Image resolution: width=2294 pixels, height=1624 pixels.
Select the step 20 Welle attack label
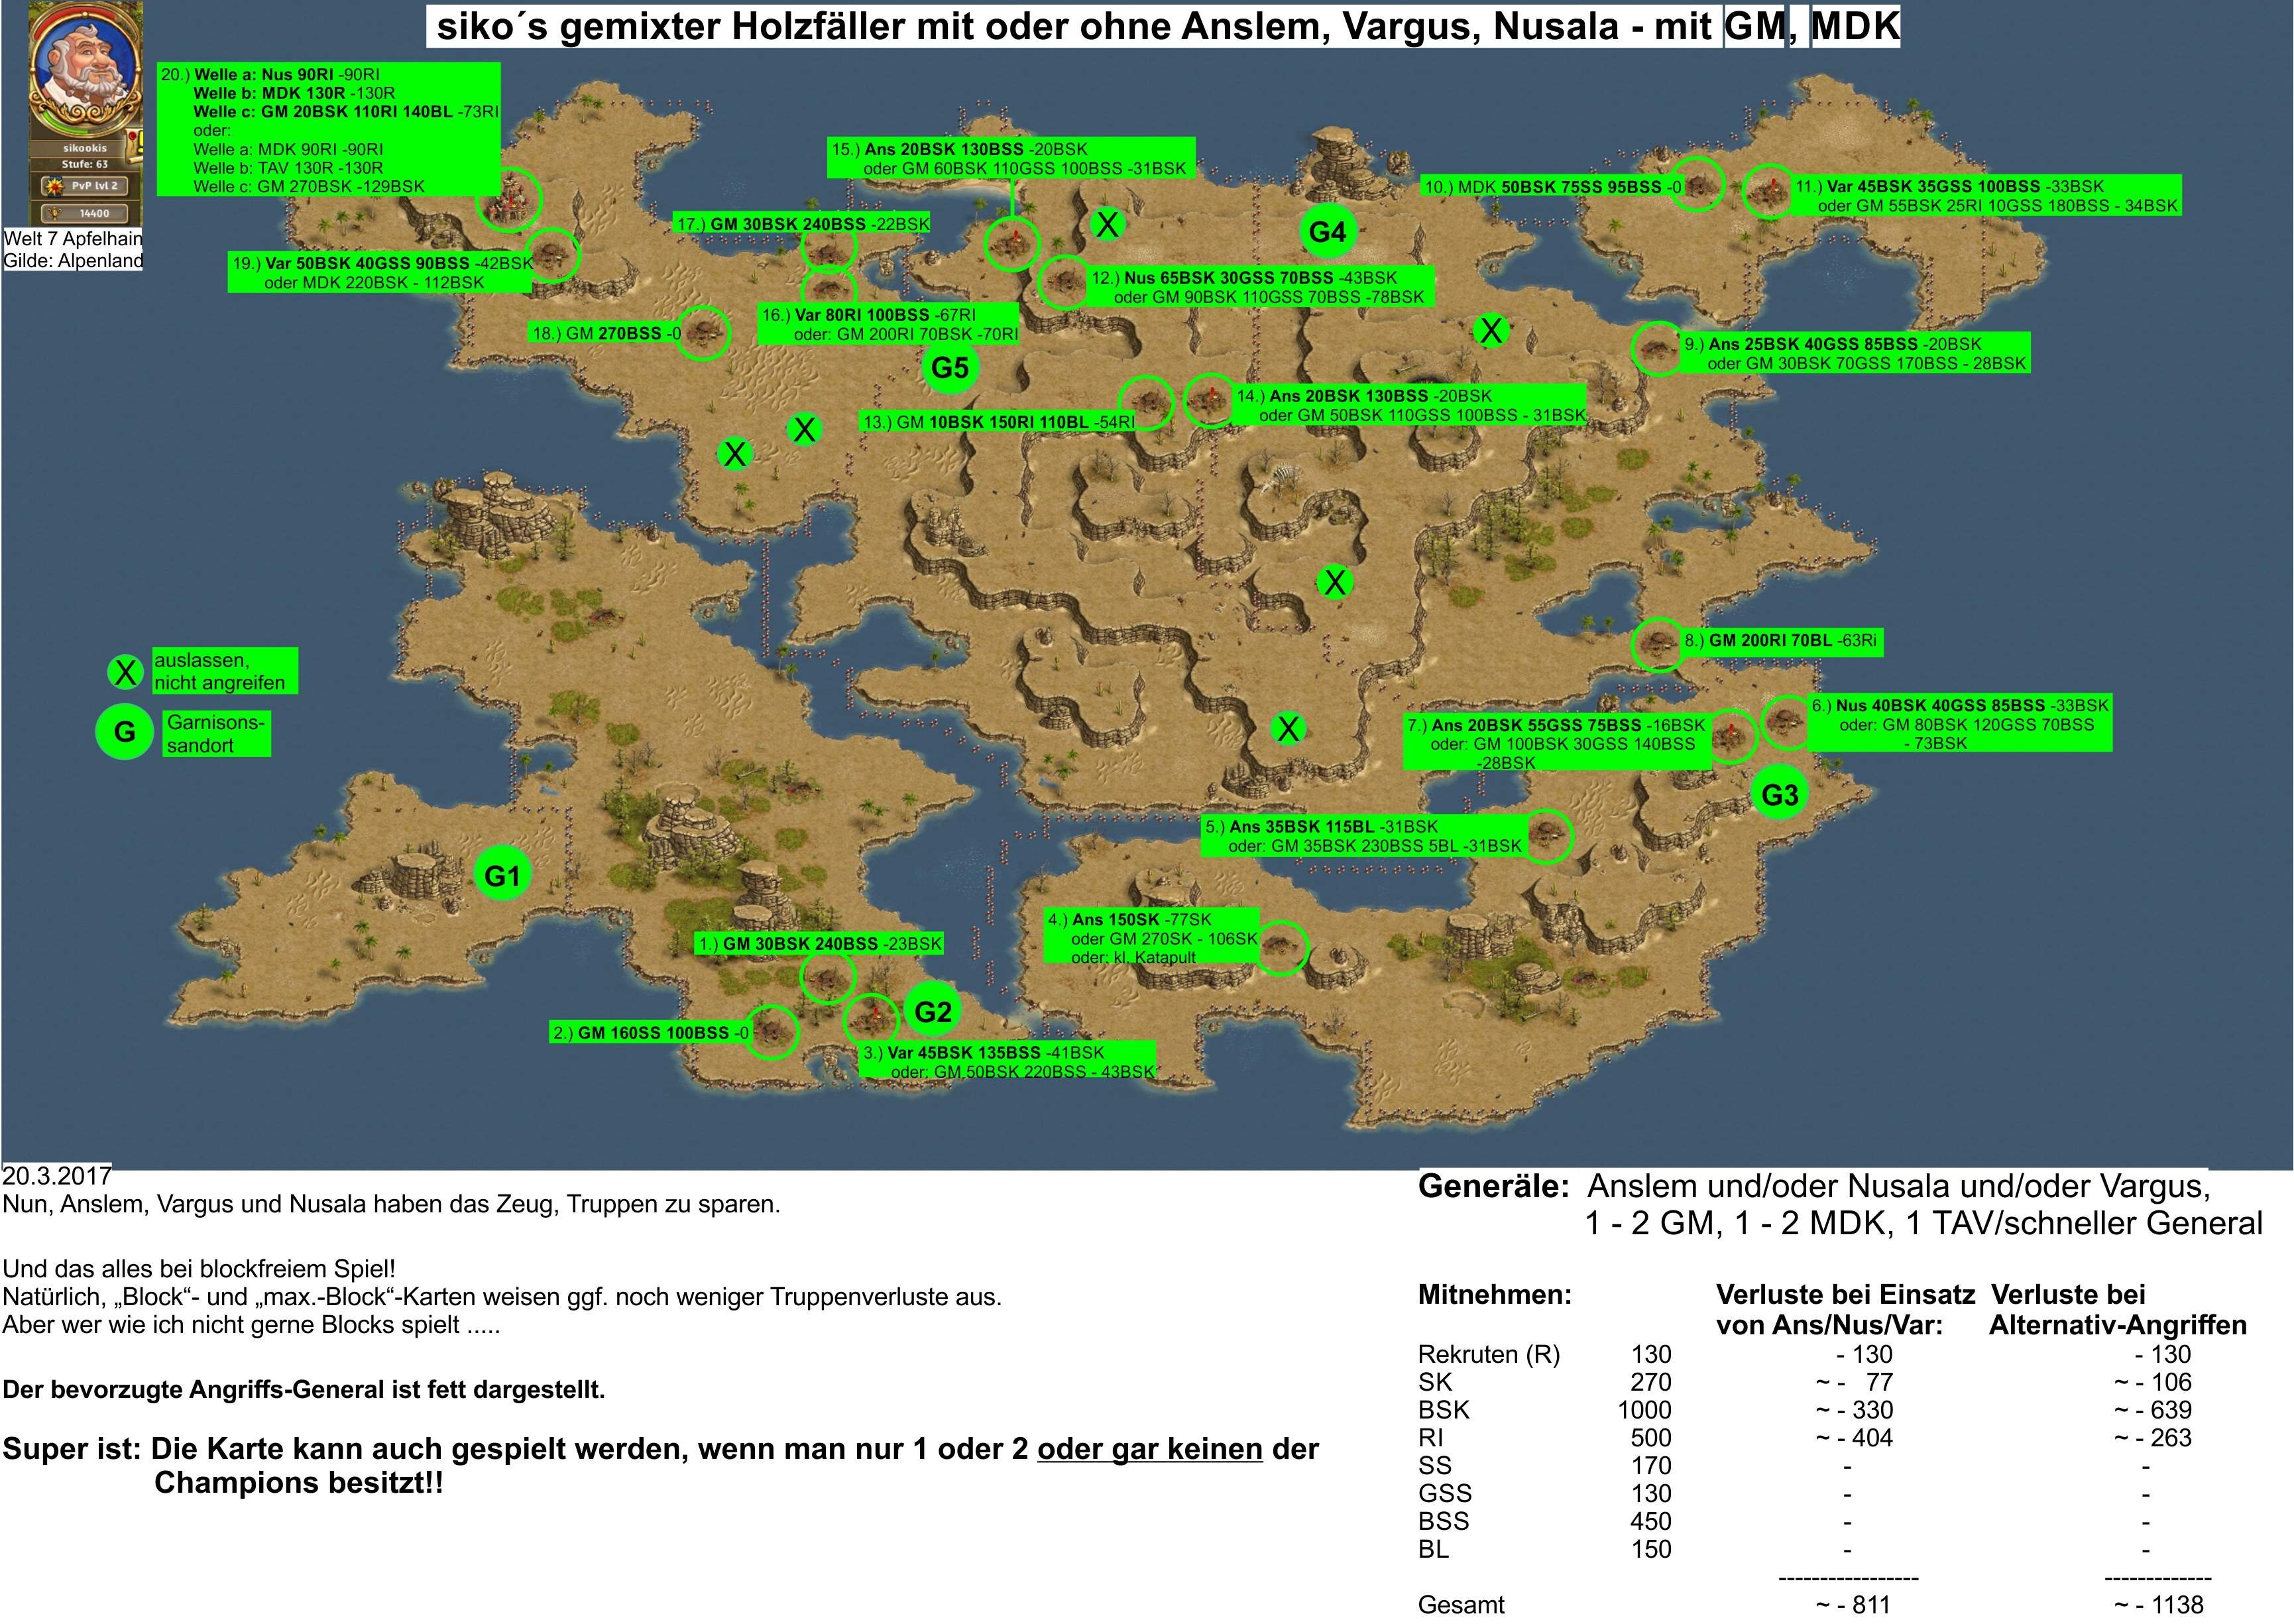pyautogui.click(x=329, y=130)
